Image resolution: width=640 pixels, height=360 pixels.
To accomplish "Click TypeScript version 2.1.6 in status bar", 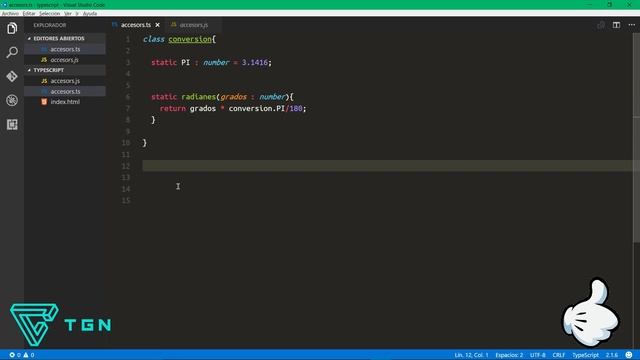I will 612,355.
